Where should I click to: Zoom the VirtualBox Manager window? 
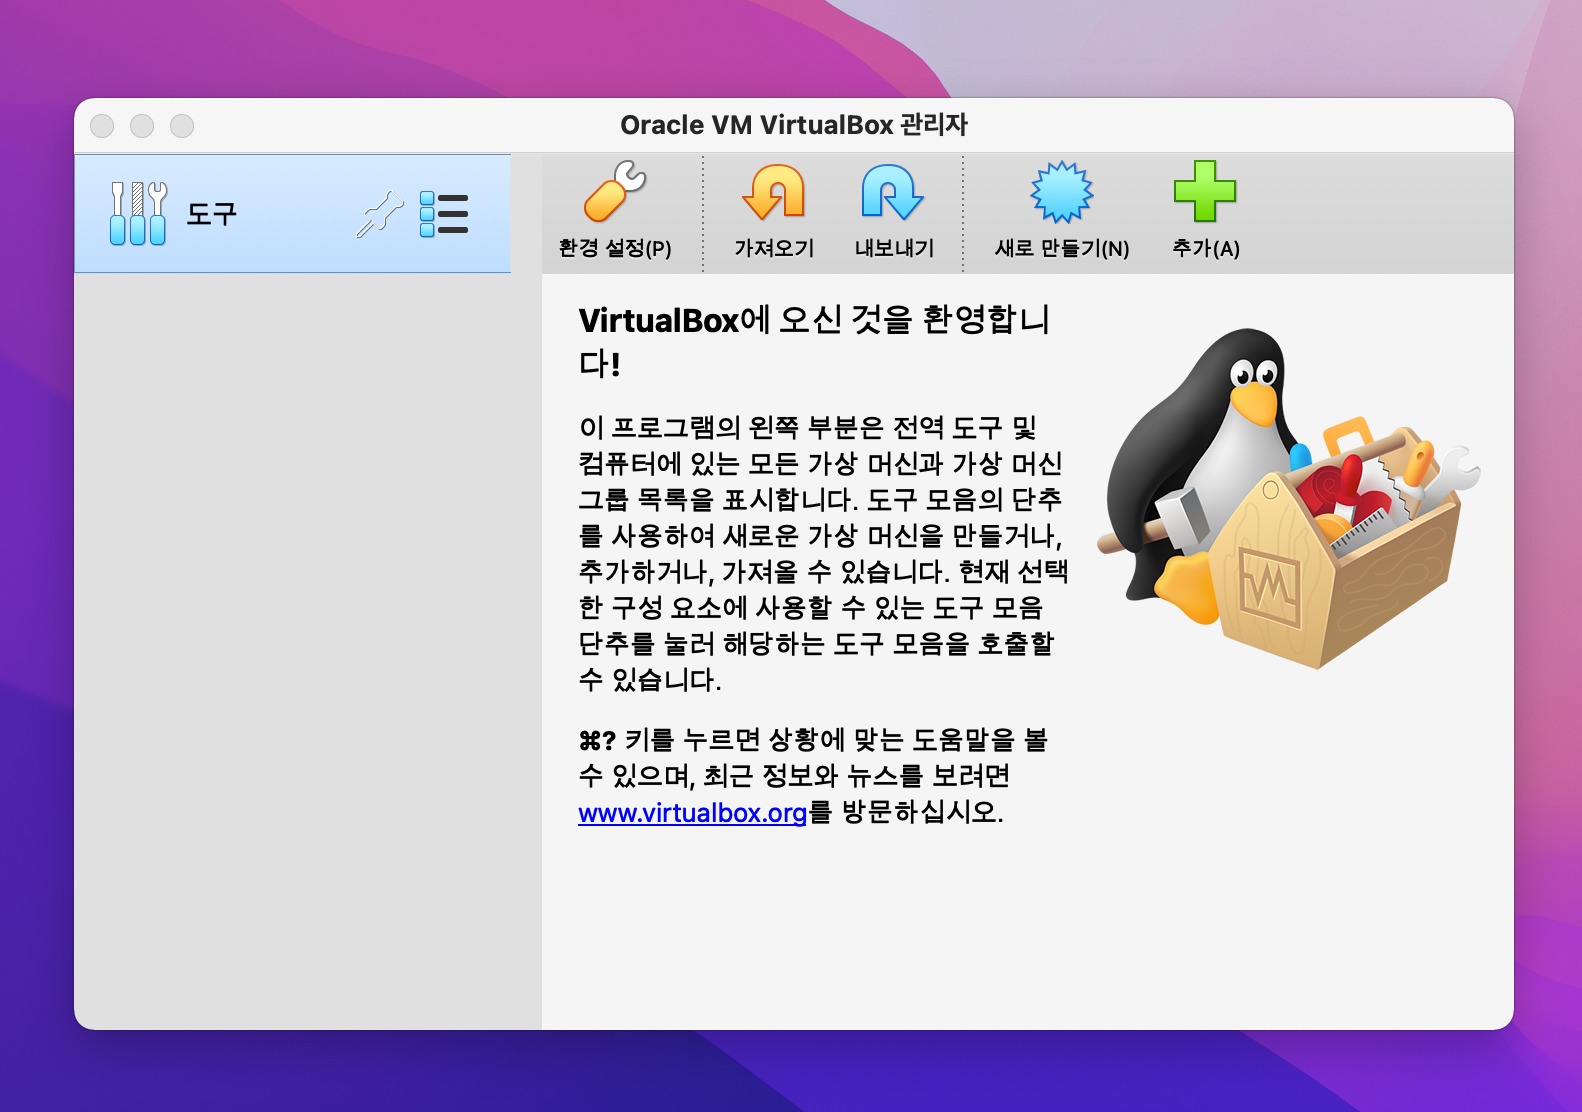pyautogui.click(x=182, y=126)
